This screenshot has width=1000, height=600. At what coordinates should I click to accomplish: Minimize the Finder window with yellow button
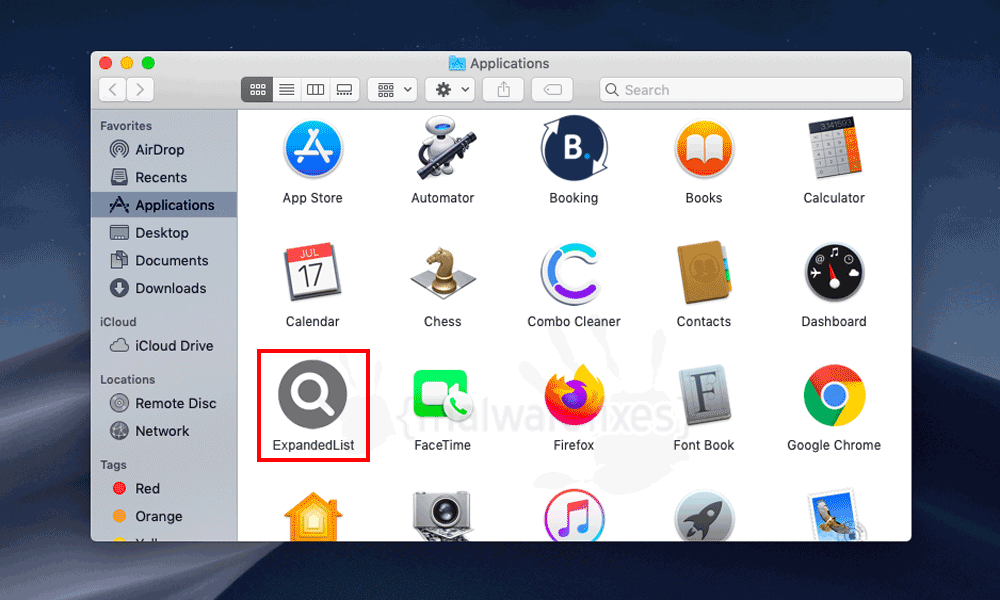[127, 62]
